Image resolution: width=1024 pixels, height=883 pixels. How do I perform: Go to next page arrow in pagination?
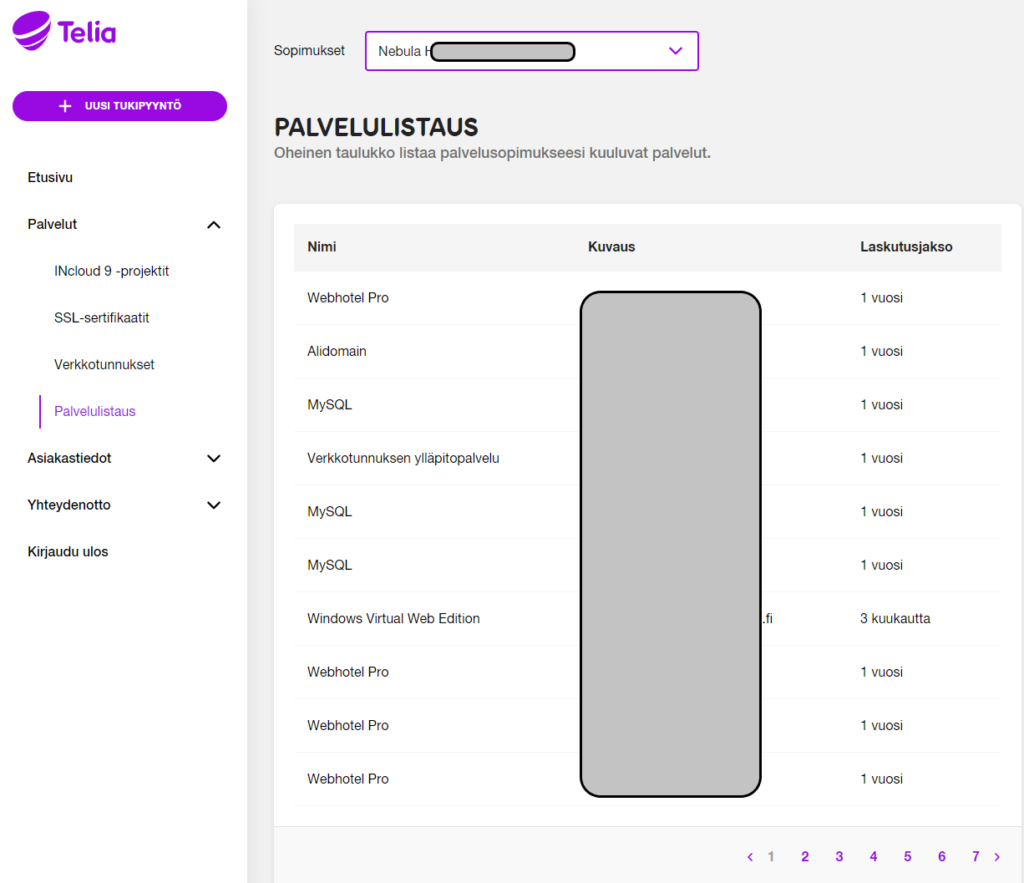997,857
